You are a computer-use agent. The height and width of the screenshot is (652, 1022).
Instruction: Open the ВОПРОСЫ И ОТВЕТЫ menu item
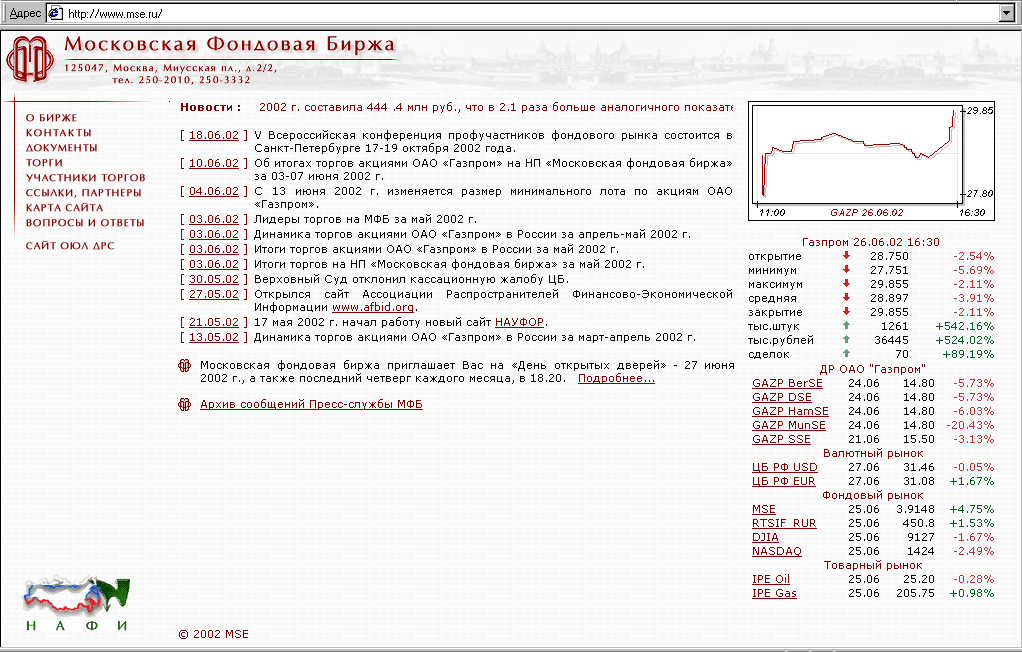pyautogui.click(x=85, y=223)
